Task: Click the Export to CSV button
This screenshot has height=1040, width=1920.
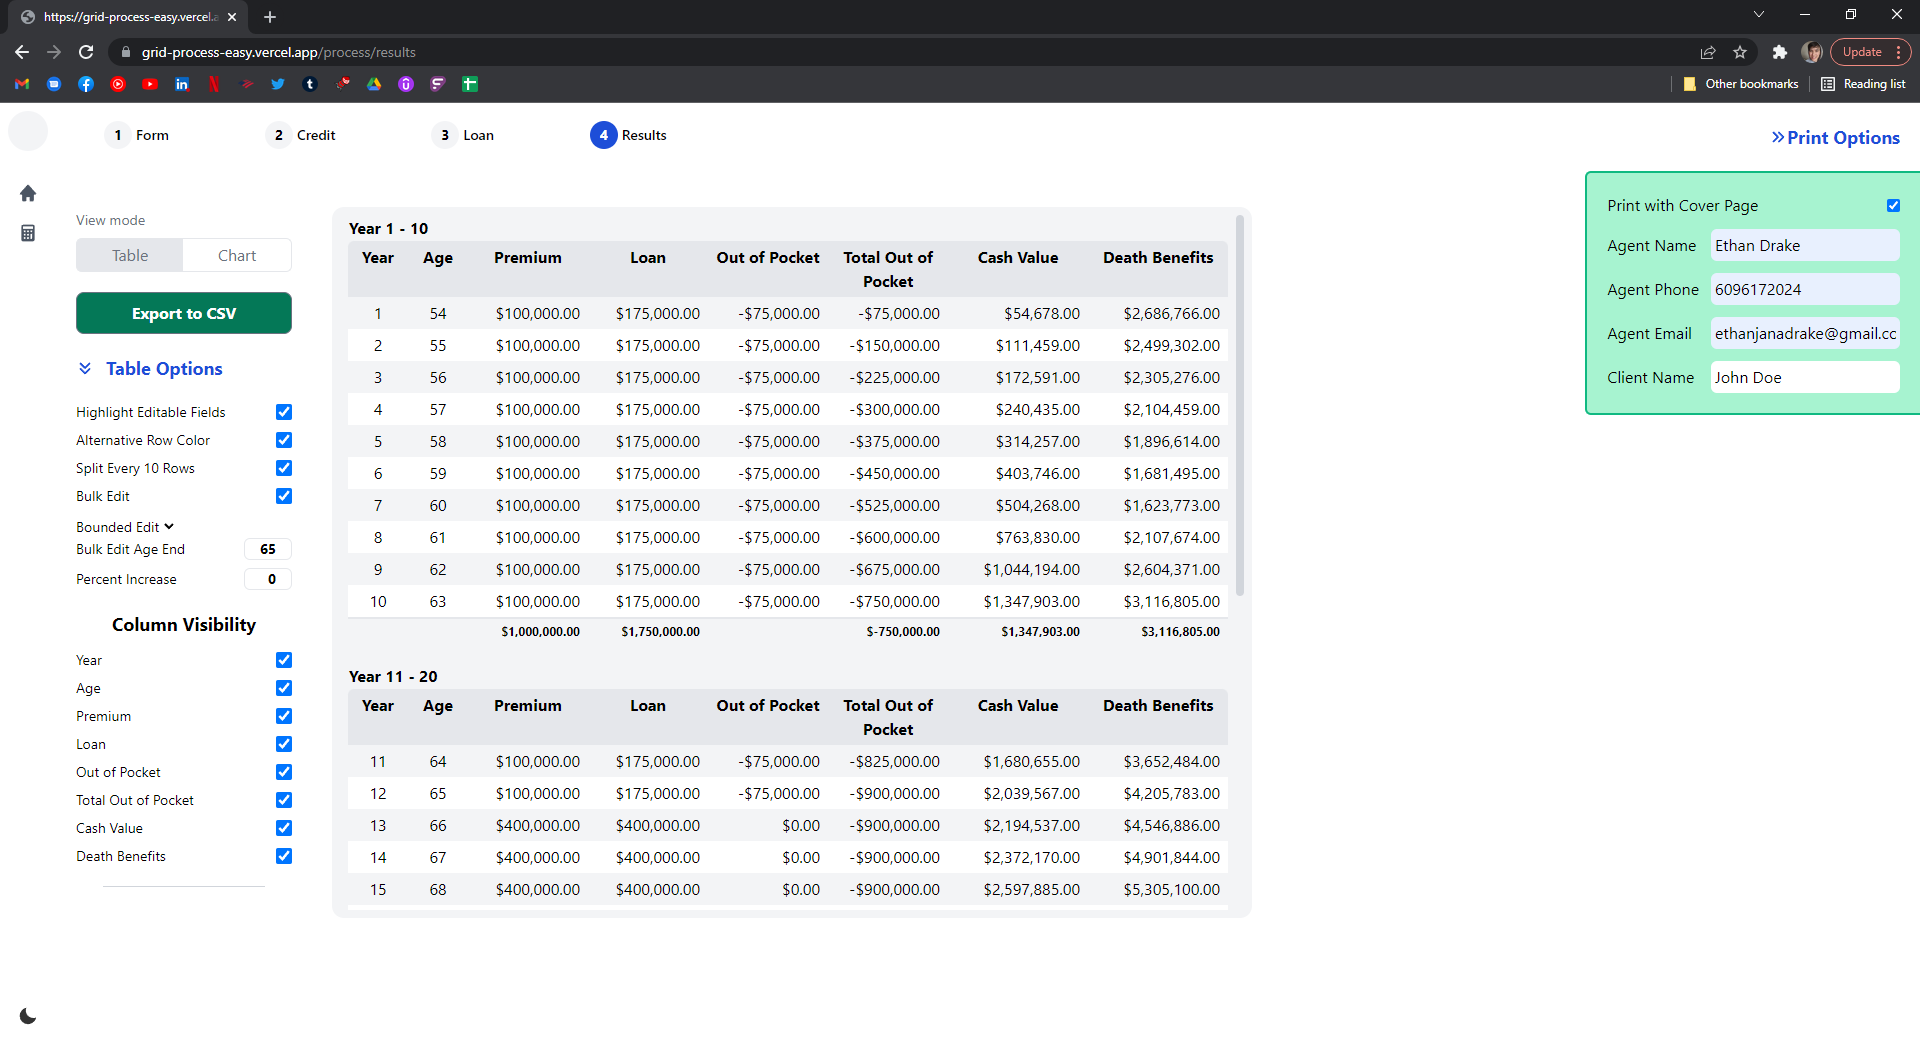Action: (x=184, y=313)
